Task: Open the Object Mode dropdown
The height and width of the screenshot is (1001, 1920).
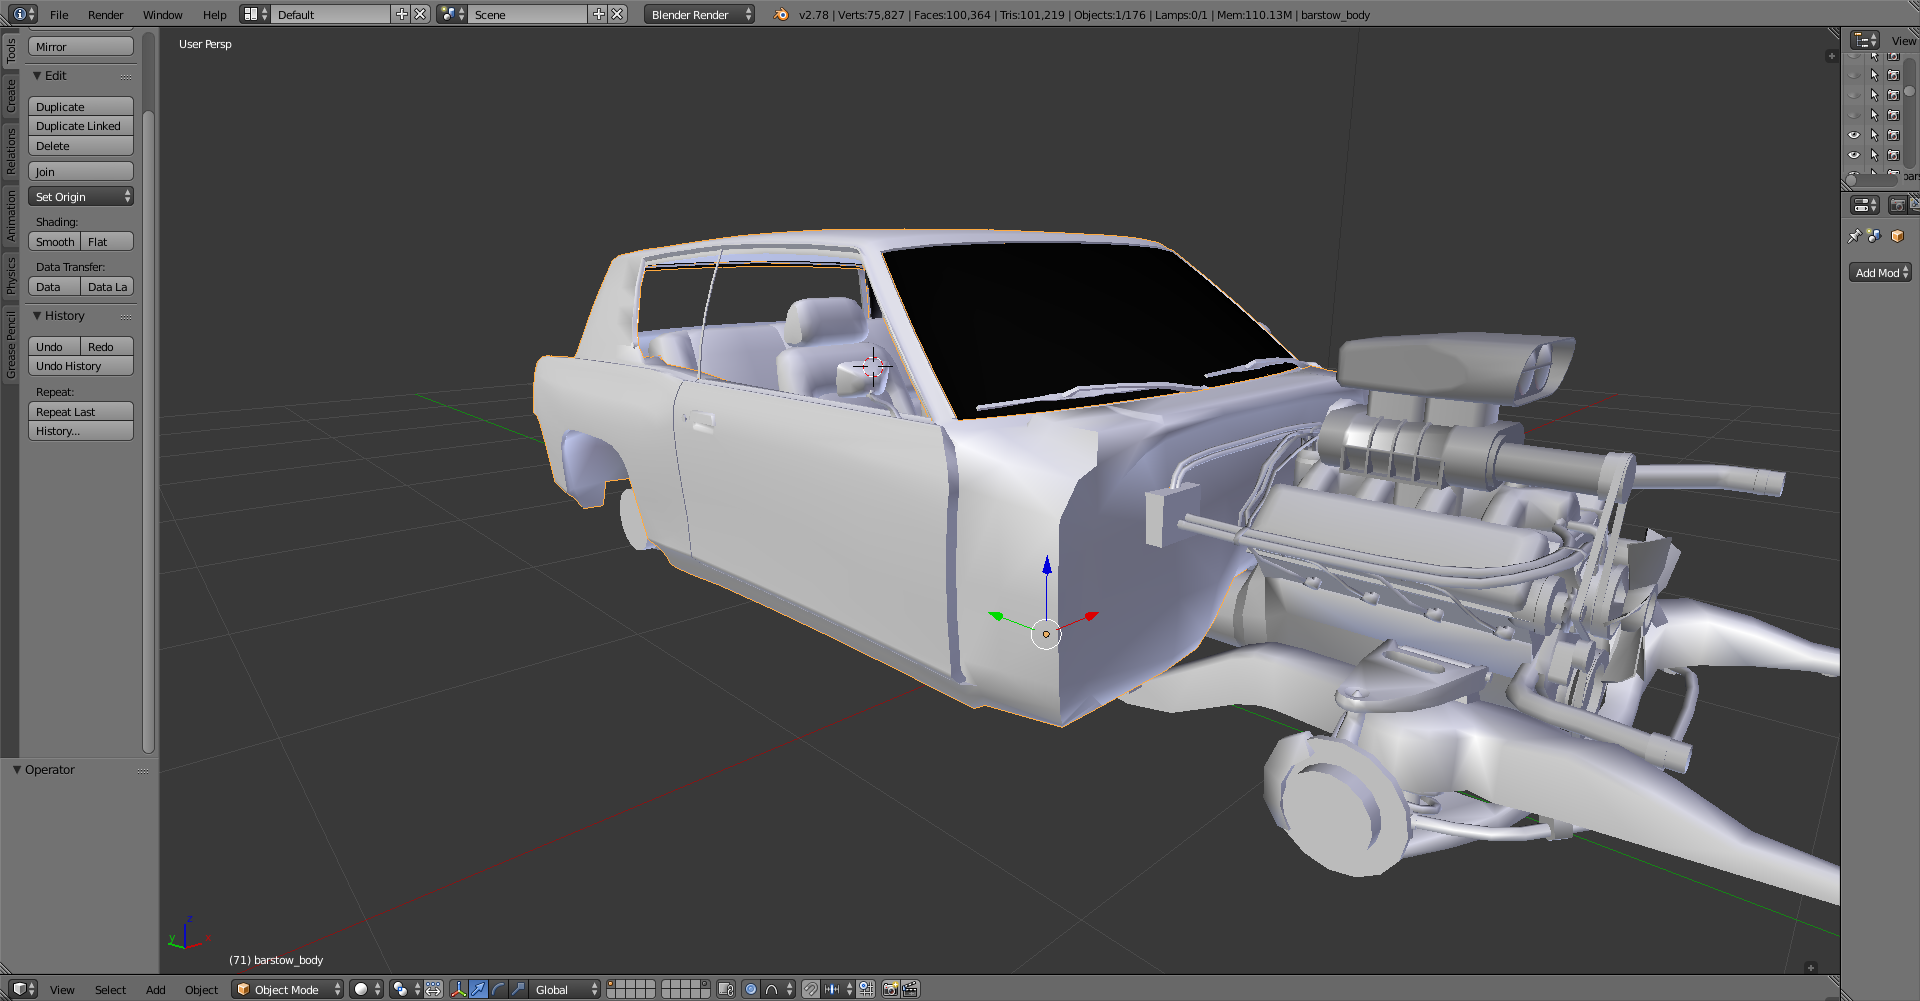Action: click(287, 989)
